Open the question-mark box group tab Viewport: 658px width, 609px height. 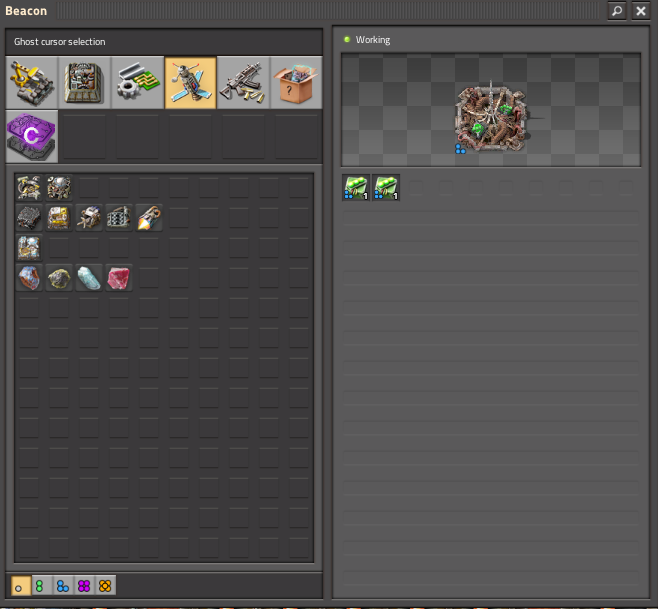296,83
